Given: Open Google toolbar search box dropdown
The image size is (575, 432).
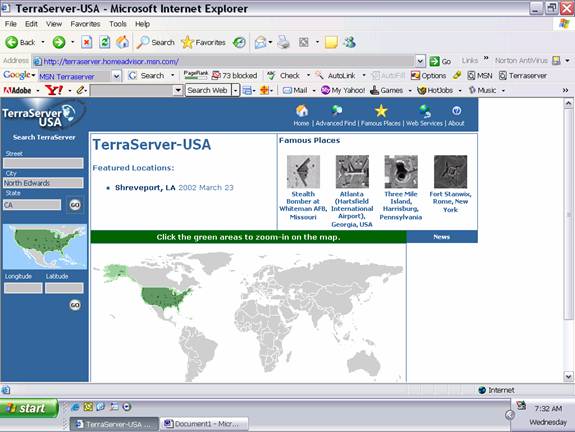Looking at the screenshot, I should point(116,76).
